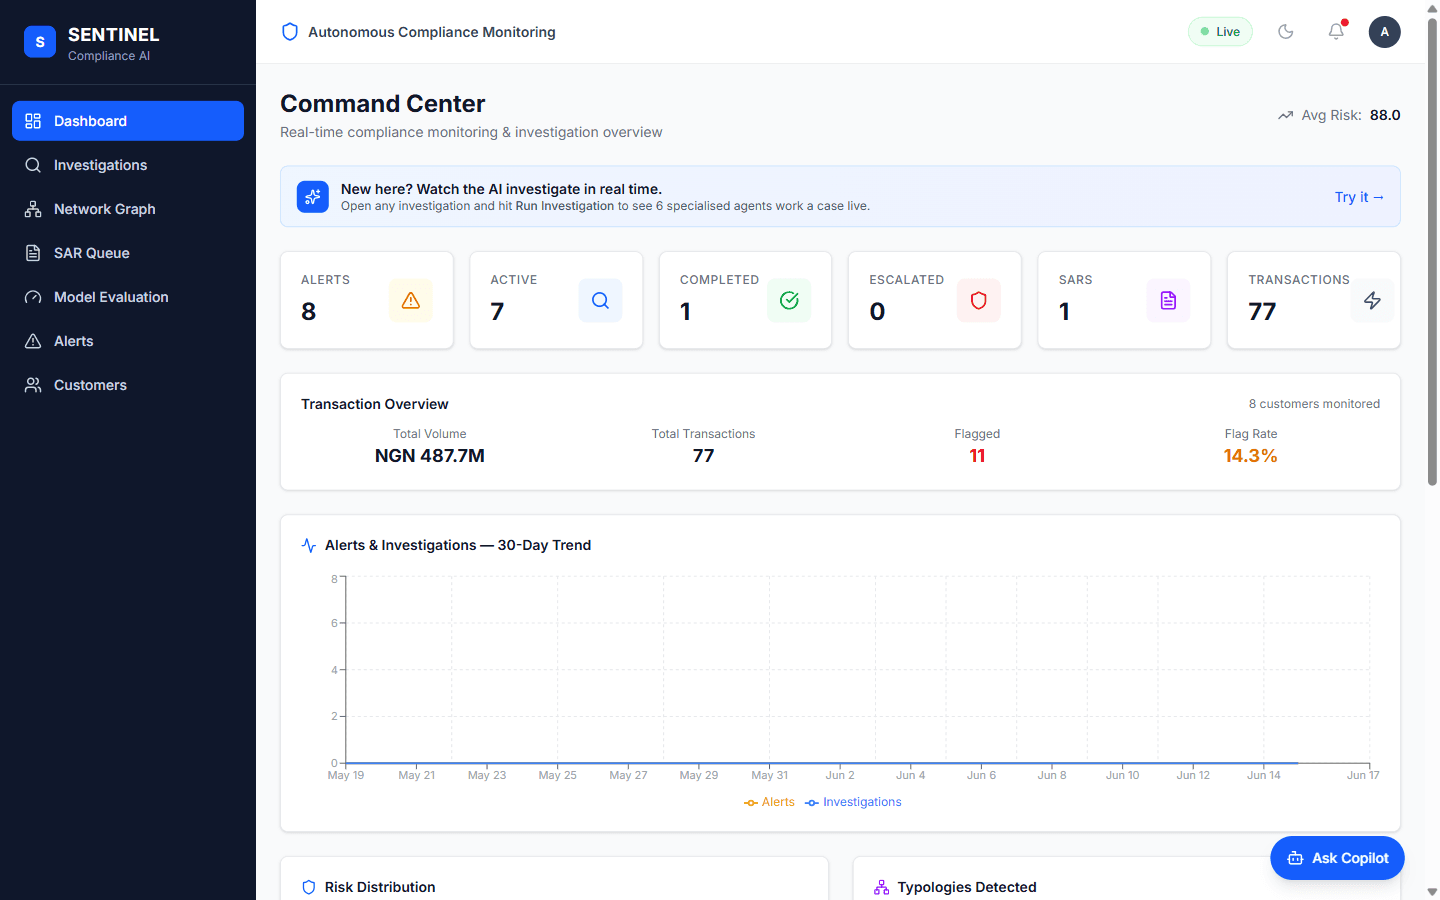Open the SAR Queue section
Viewport: 1440px width, 900px height.
coord(128,253)
